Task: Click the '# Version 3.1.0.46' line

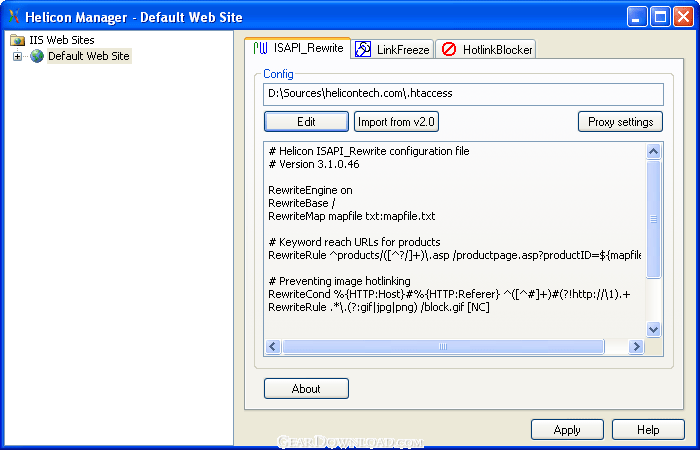Action: (314, 164)
